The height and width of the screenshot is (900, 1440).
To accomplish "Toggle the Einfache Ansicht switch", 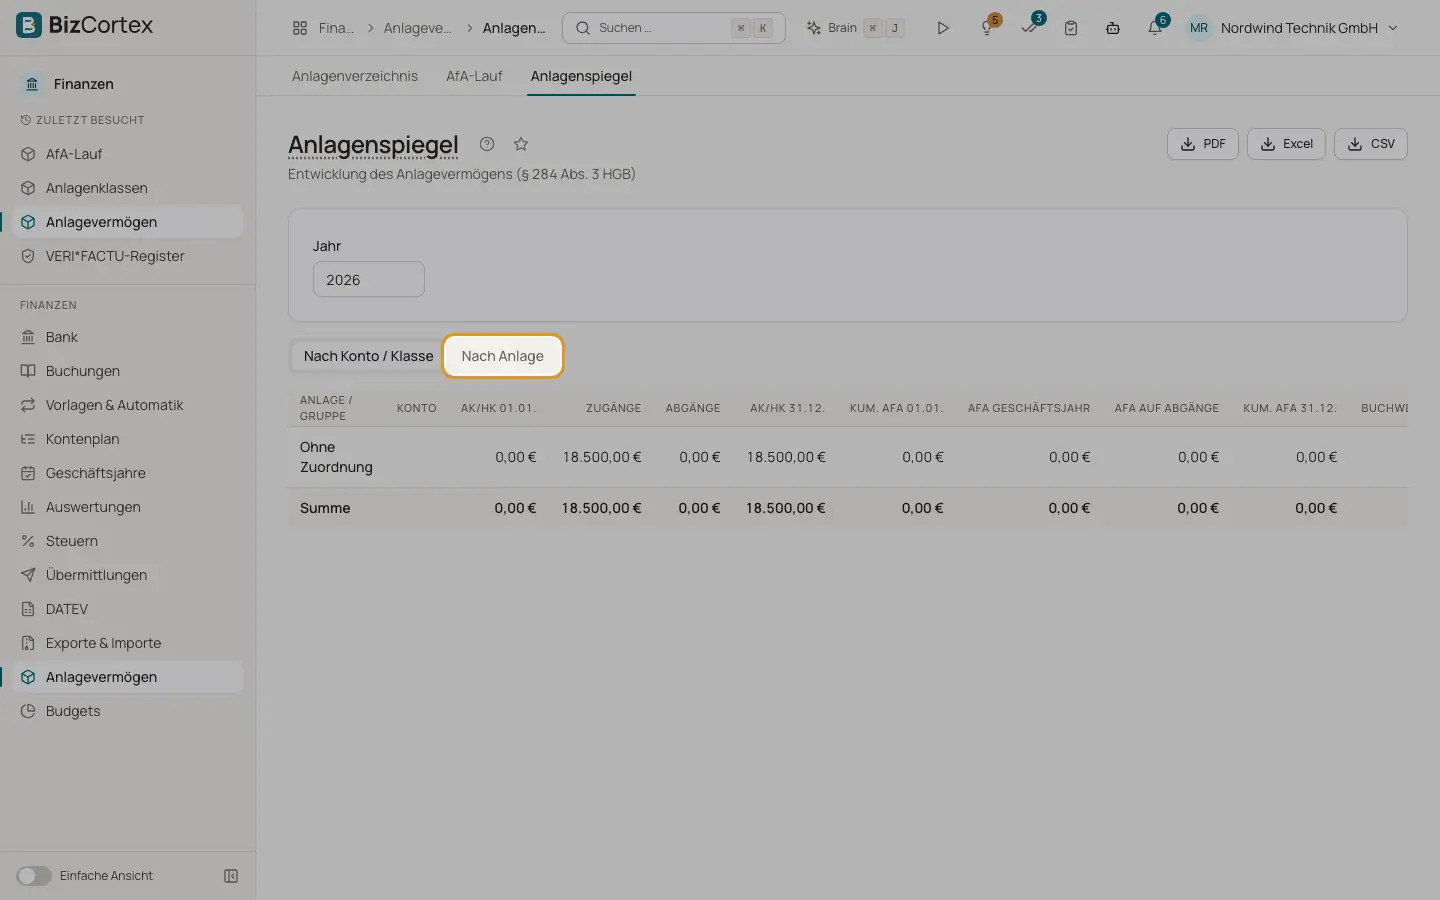I will coord(33,876).
